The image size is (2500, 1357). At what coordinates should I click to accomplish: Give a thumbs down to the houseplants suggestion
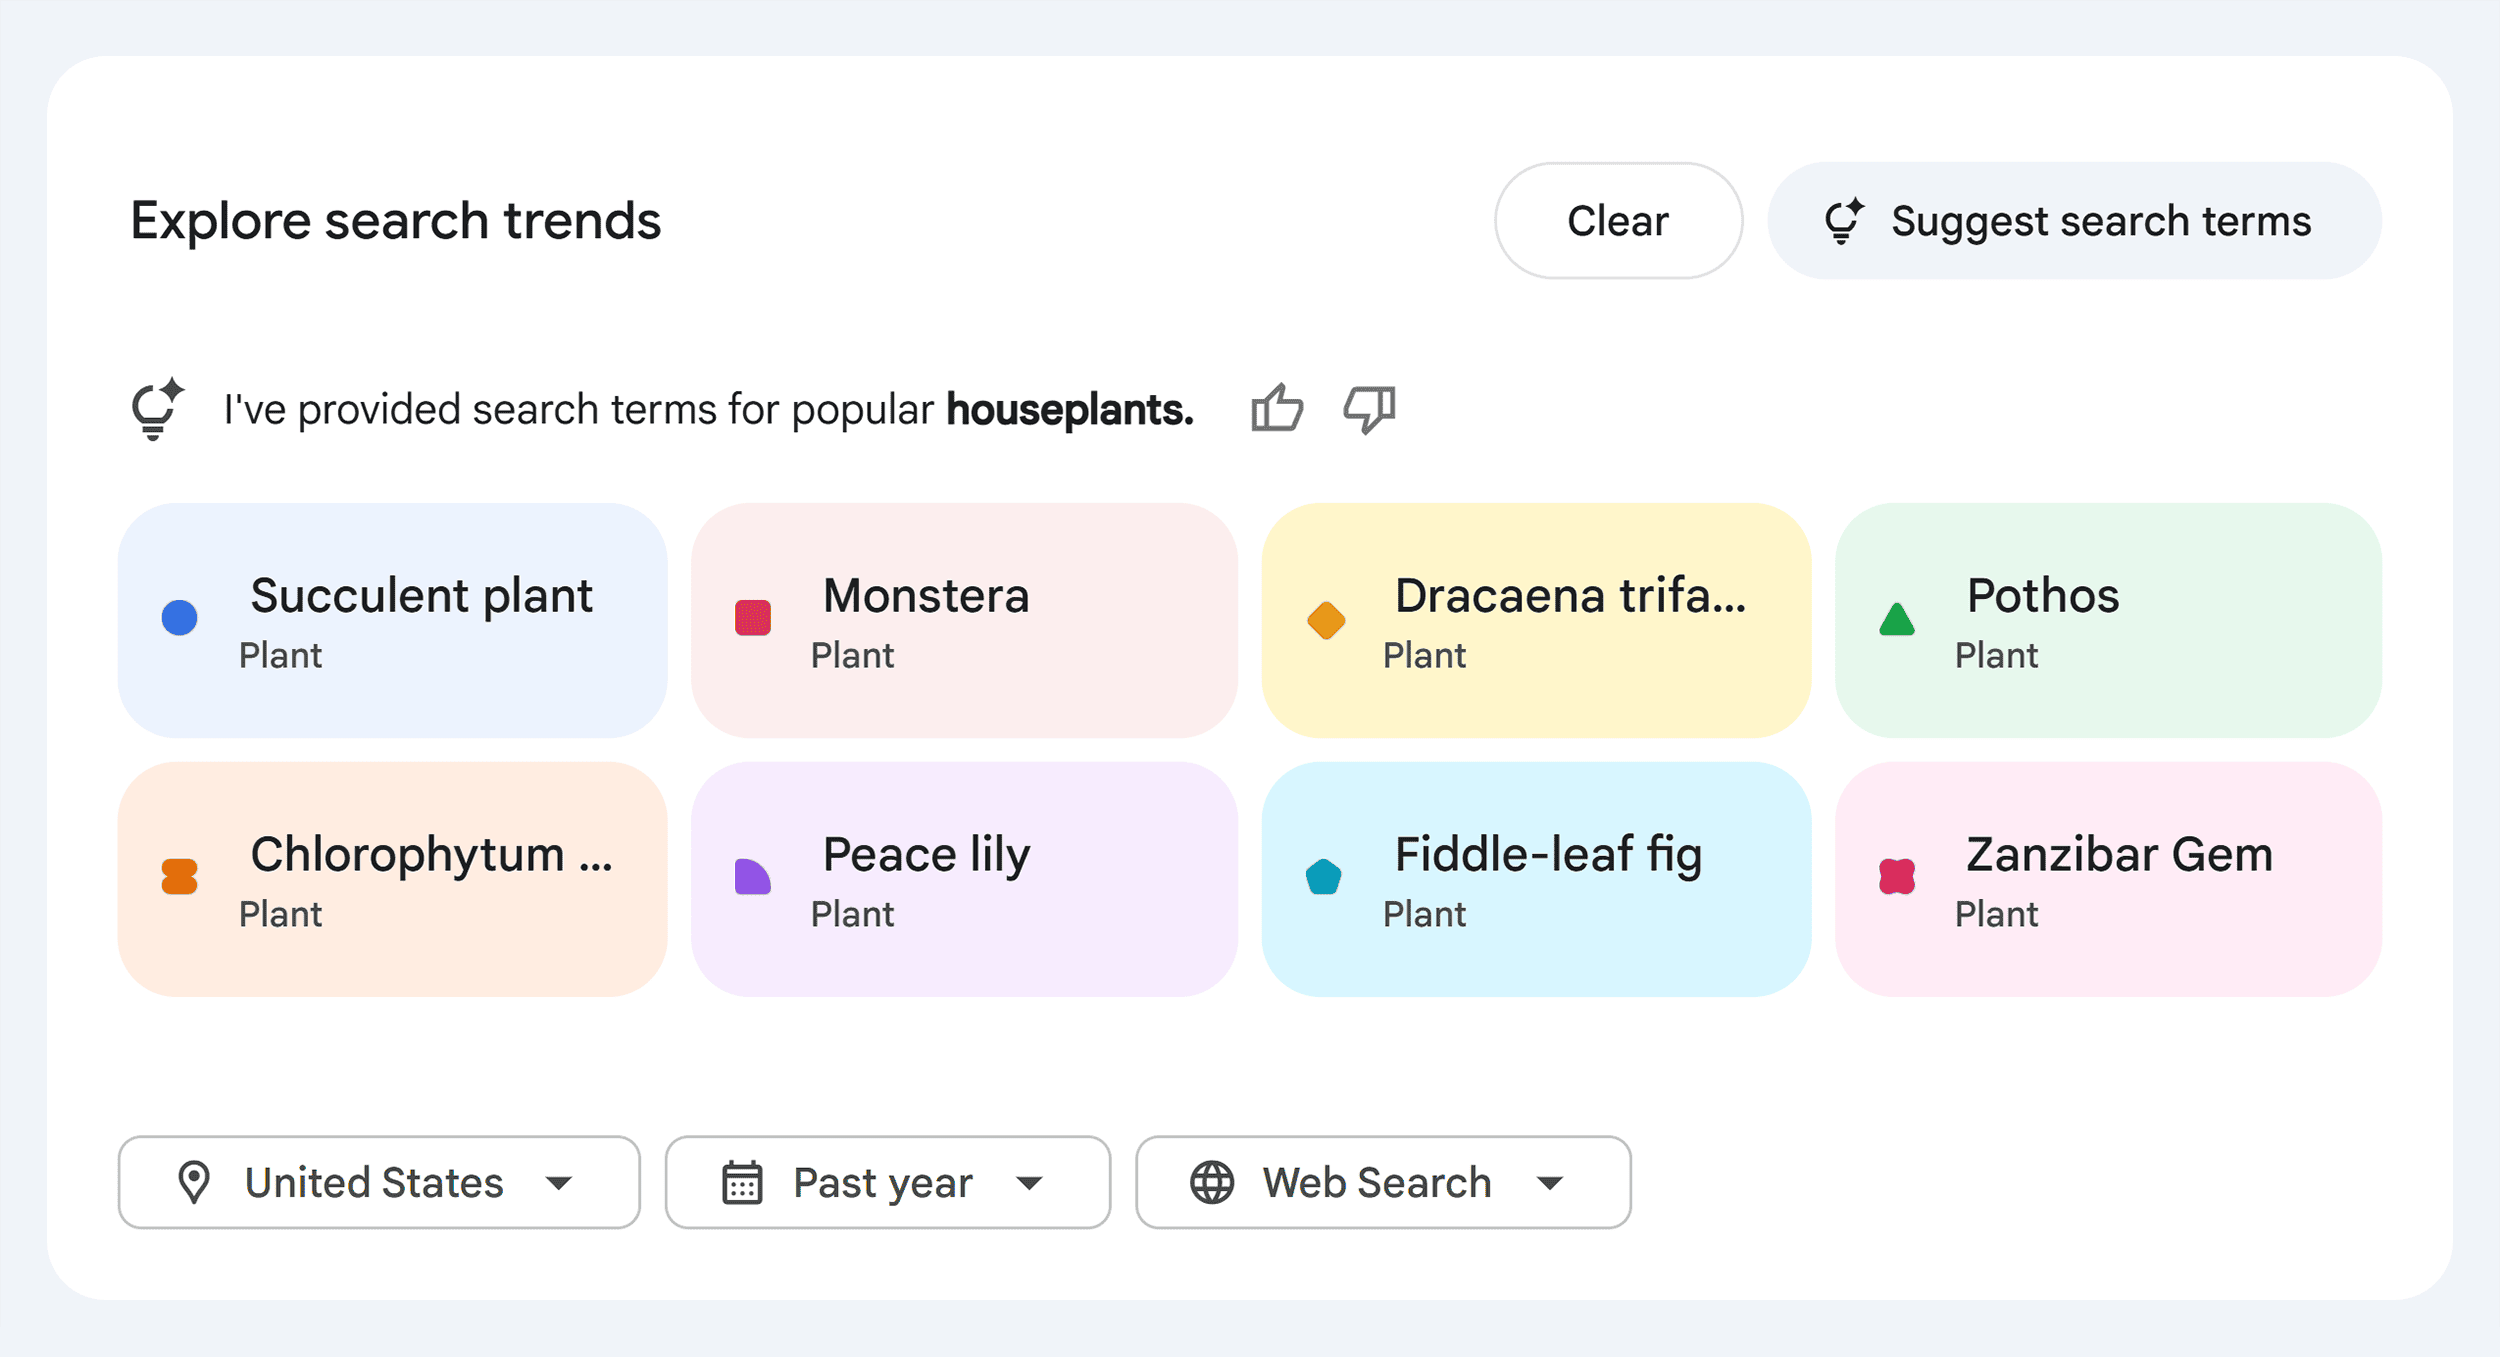(1370, 410)
